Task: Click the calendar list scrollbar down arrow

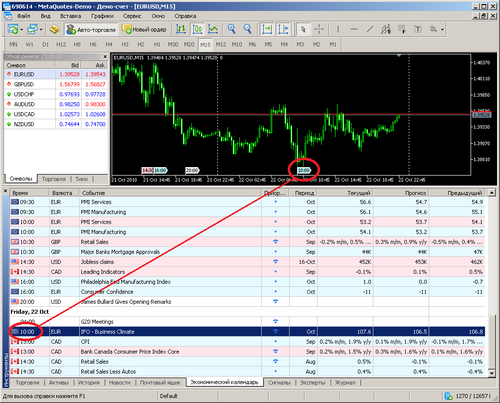Action: tap(491, 373)
